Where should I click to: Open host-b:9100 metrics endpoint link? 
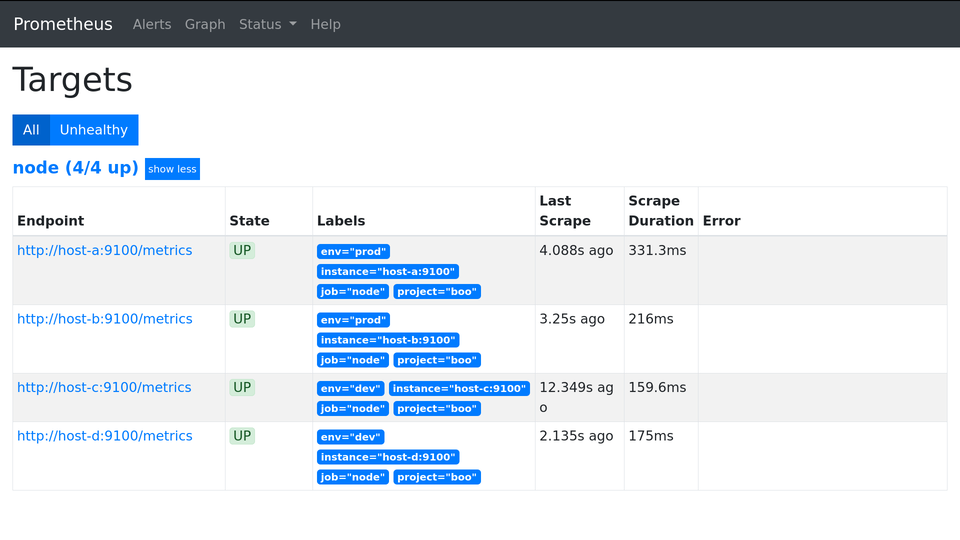tap(104, 319)
